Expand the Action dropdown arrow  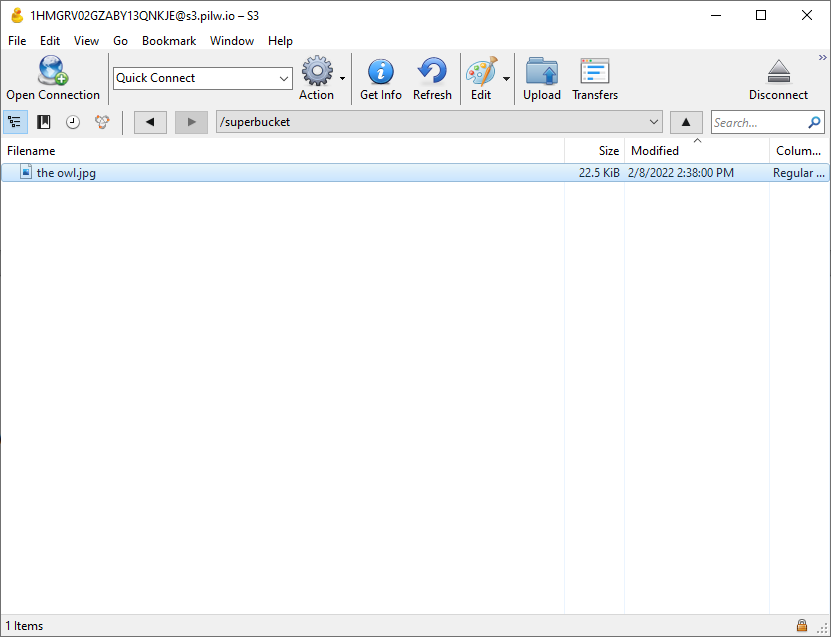pyautogui.click(x=342, y=78)
